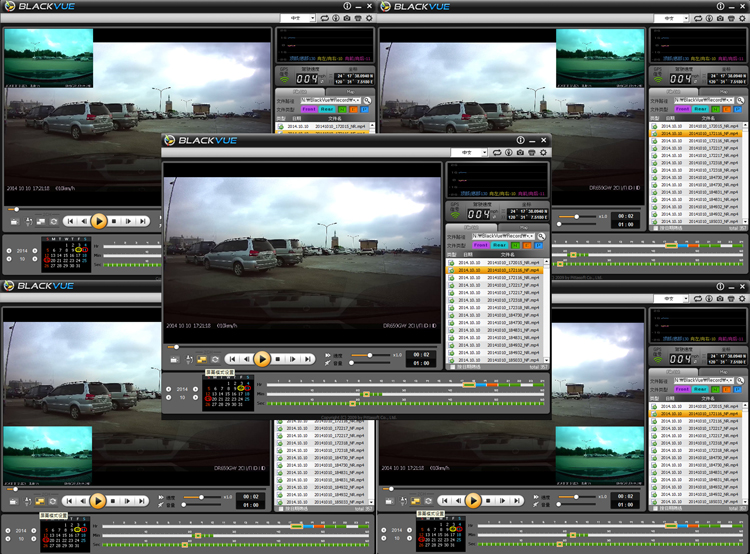Click the Play button in the center window
750x554 pixels.
click(261, 358)
